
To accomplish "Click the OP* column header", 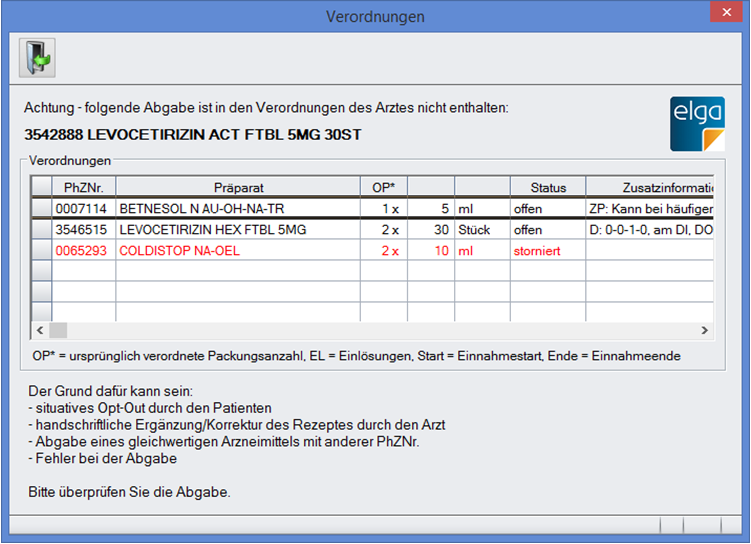I will click(383, 187).
